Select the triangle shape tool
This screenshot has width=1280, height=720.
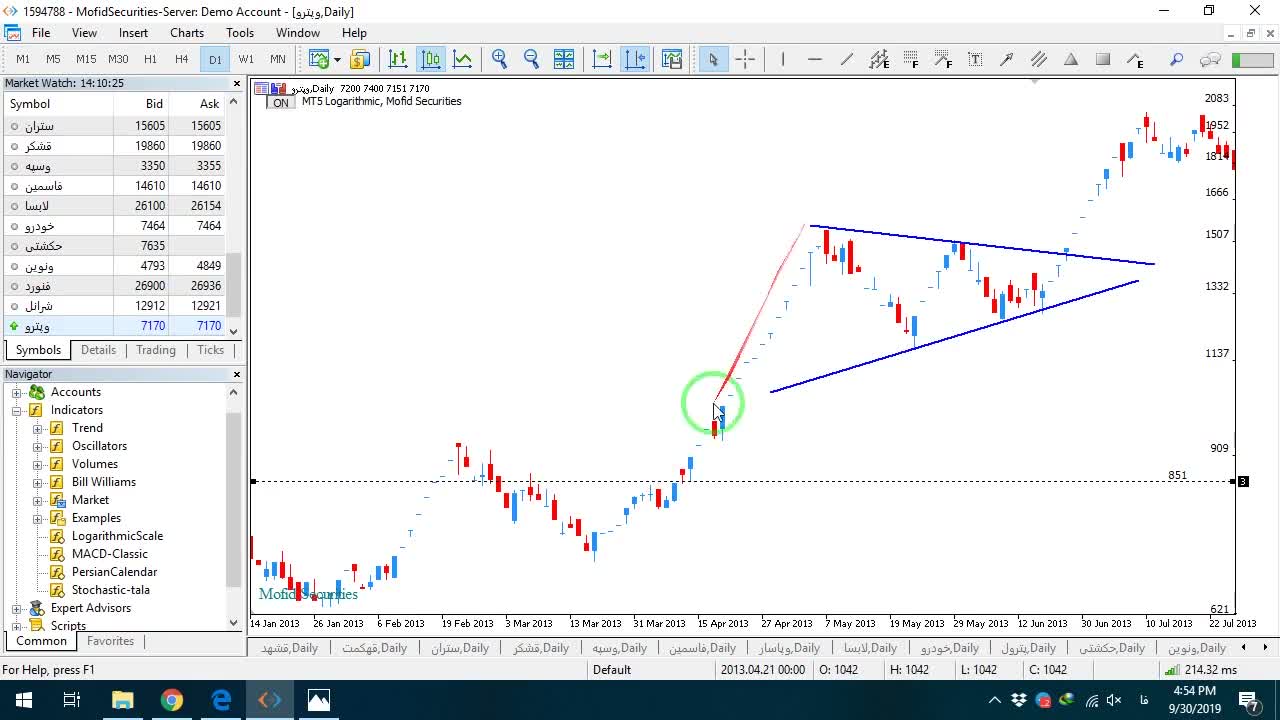[1071, 59]
